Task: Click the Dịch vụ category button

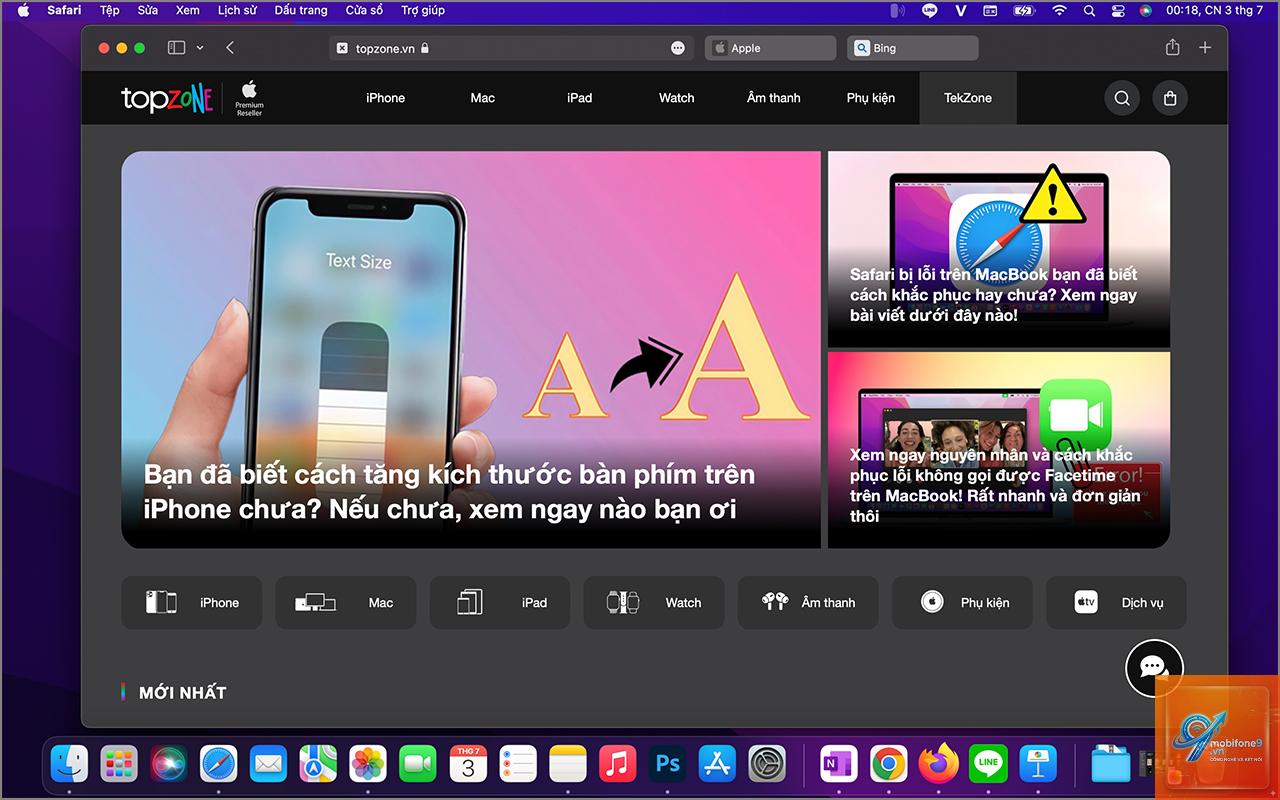Action: click(1116, 603)
